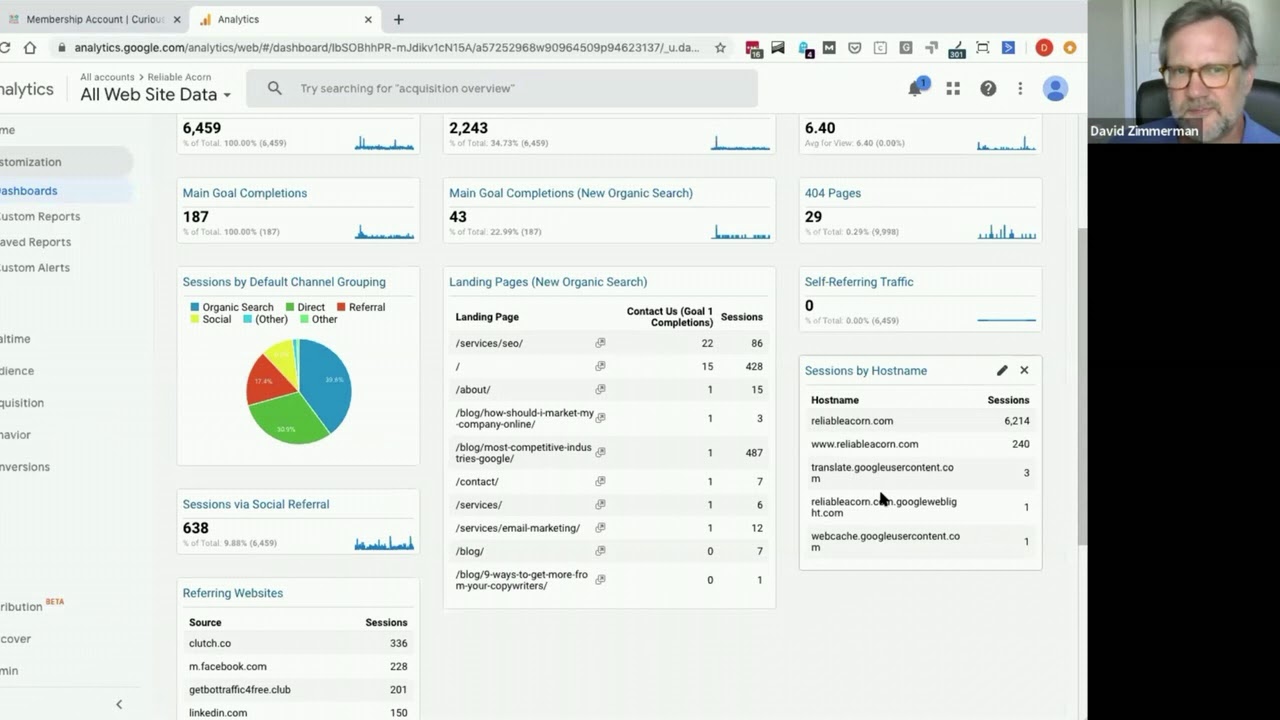Open Custom Reports in the sidebar

coord(40,216)
